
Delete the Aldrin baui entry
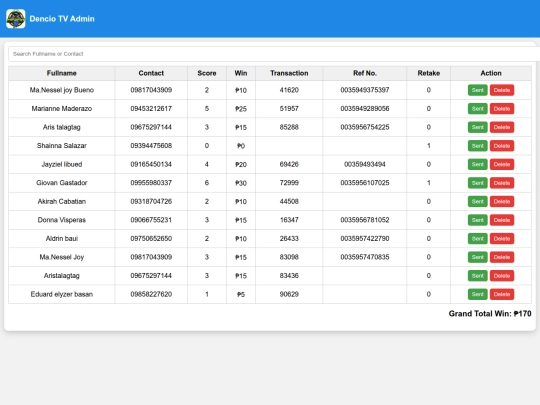[x=502, y=239]
